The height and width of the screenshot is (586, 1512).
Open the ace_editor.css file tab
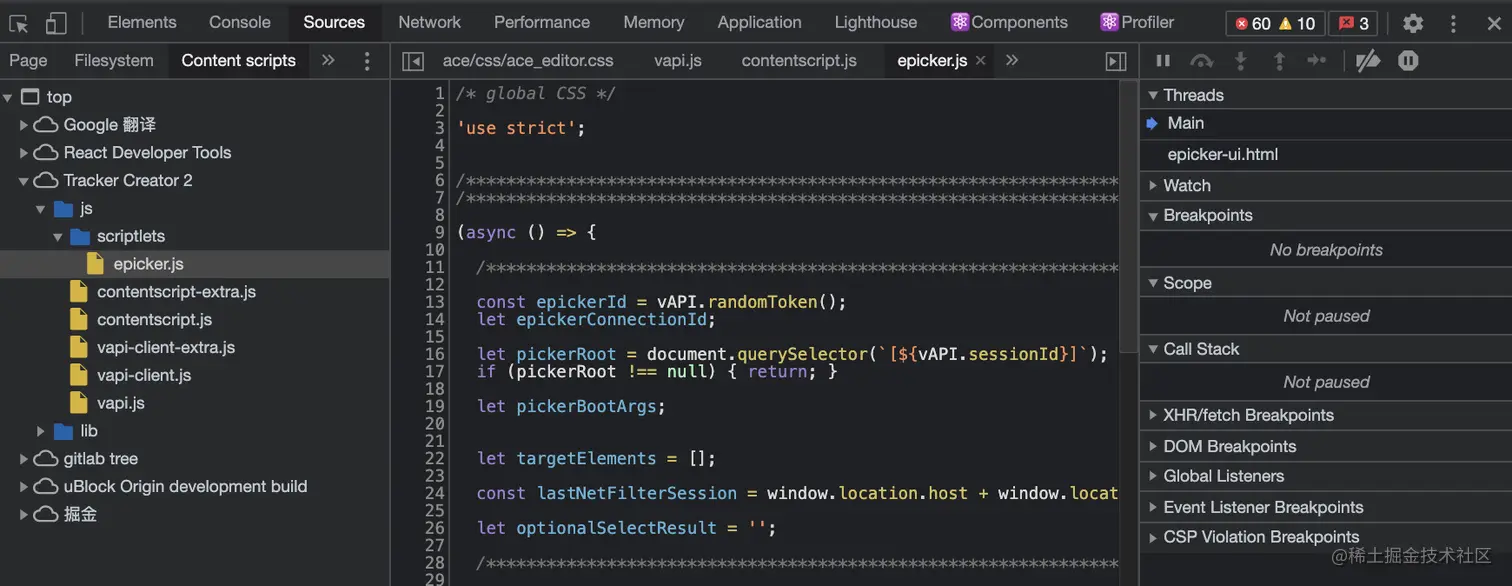coord(528,61)
